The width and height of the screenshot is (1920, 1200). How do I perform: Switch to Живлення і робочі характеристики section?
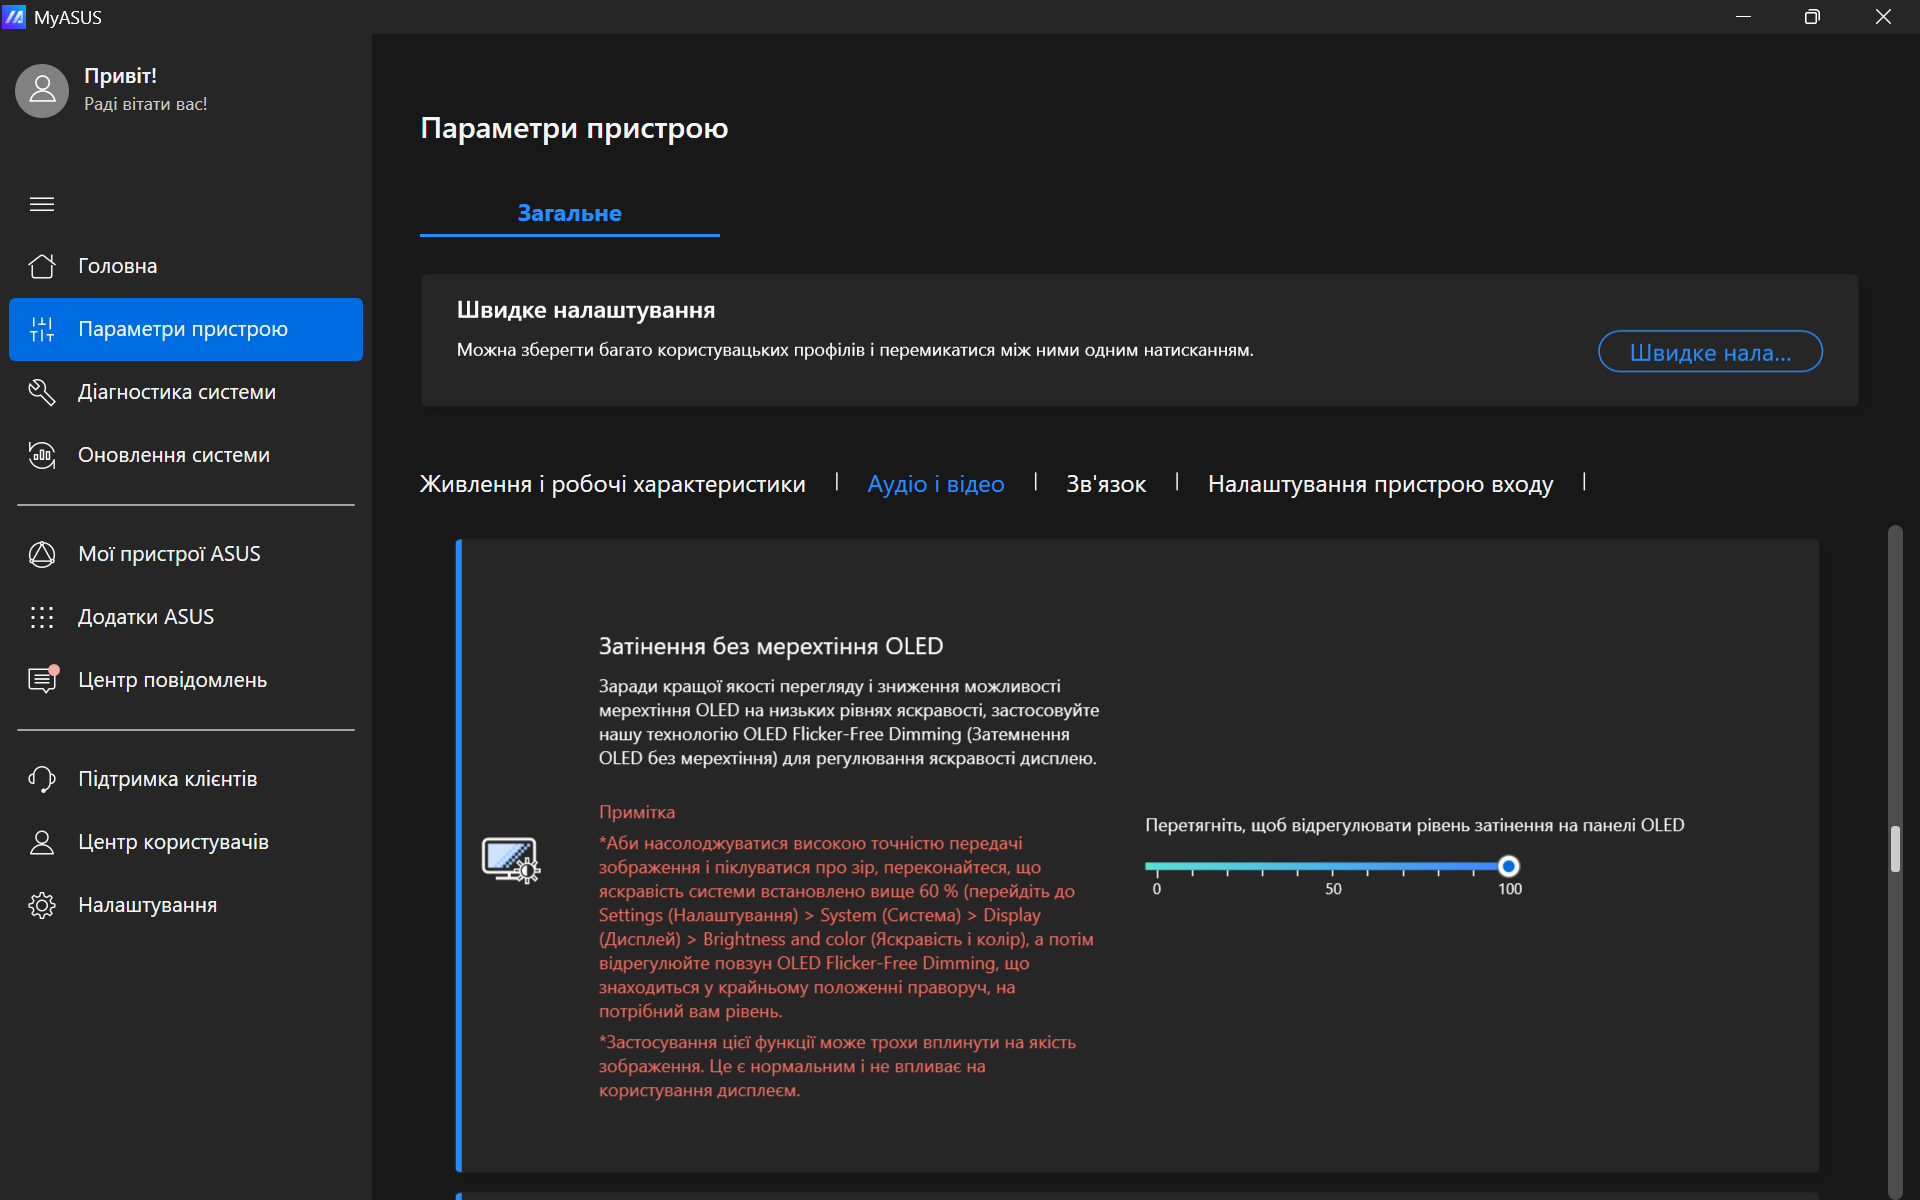coord(612,484)
